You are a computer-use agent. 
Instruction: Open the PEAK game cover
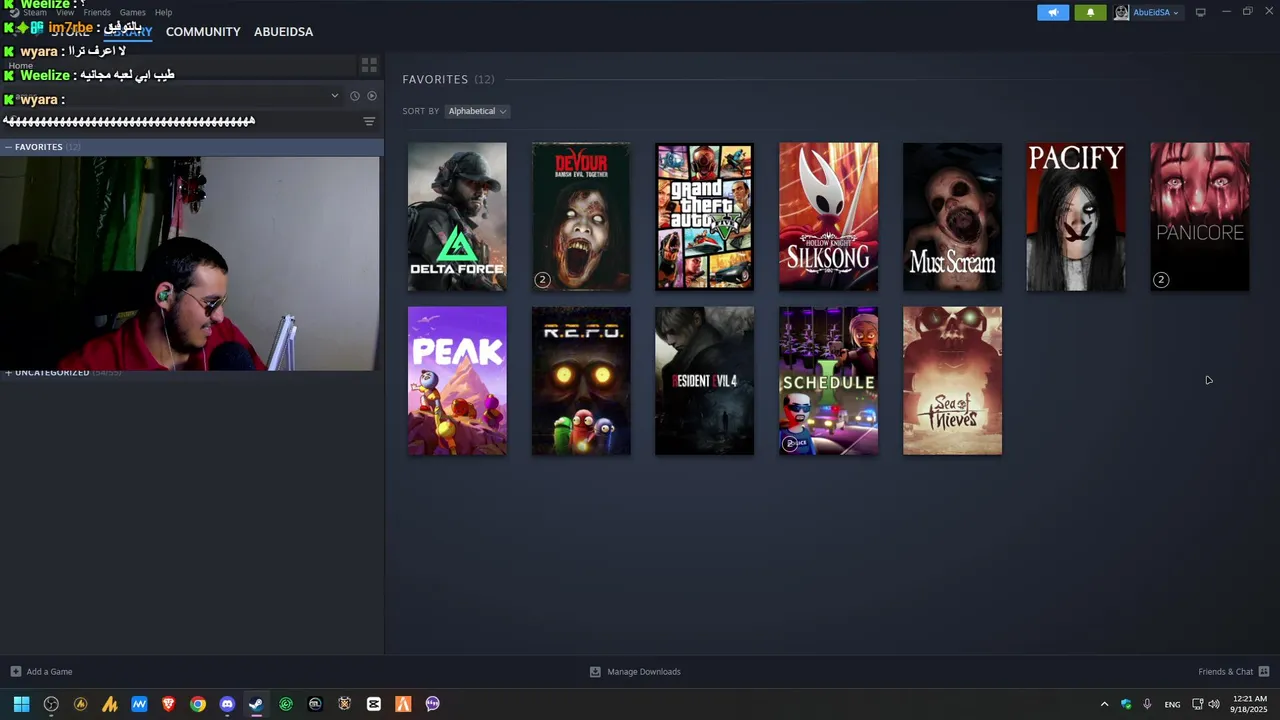[x=457, y=381]
